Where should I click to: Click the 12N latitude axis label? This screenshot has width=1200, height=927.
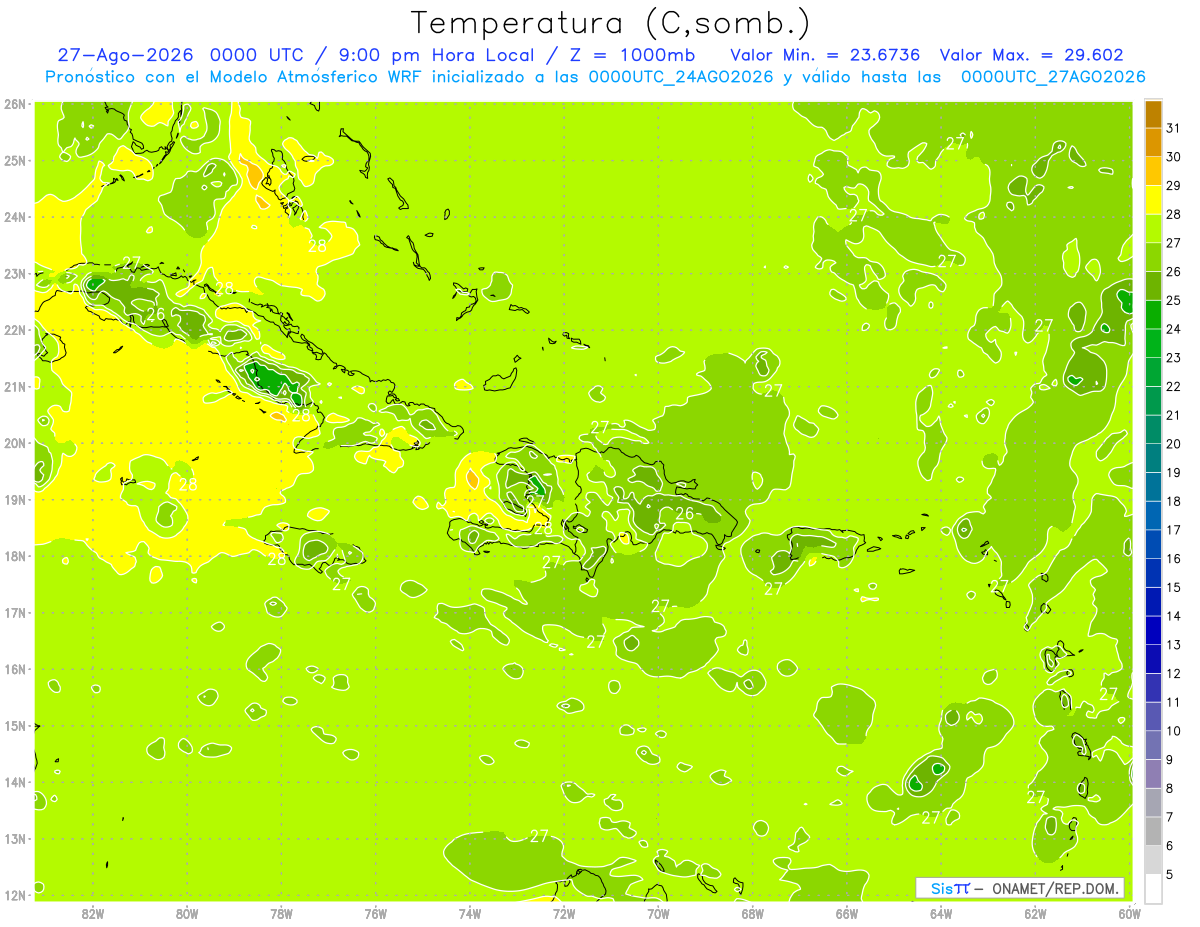(x=15, y=895)
